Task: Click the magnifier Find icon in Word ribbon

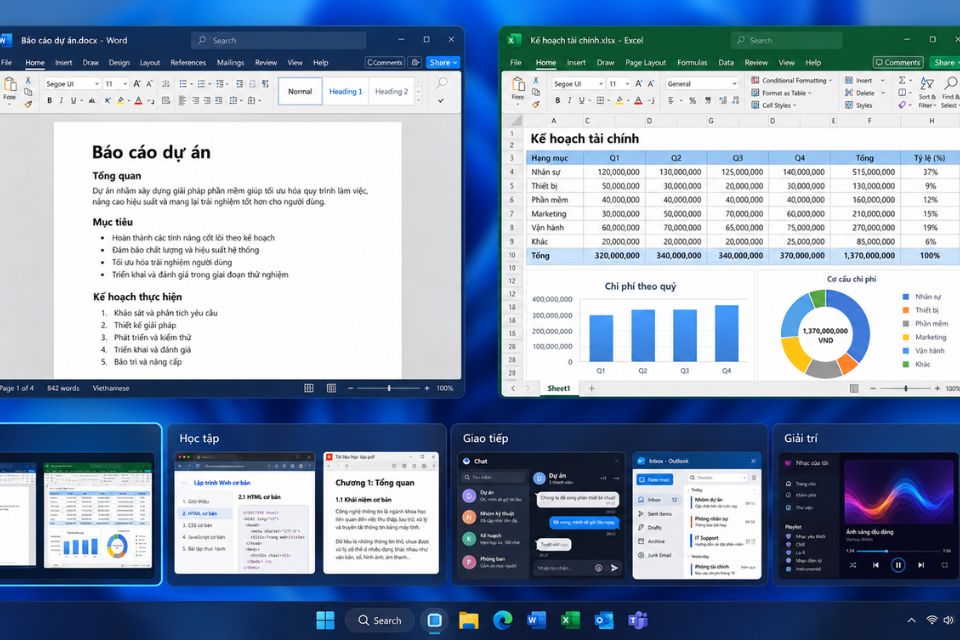Action: [x=441, y=82]
